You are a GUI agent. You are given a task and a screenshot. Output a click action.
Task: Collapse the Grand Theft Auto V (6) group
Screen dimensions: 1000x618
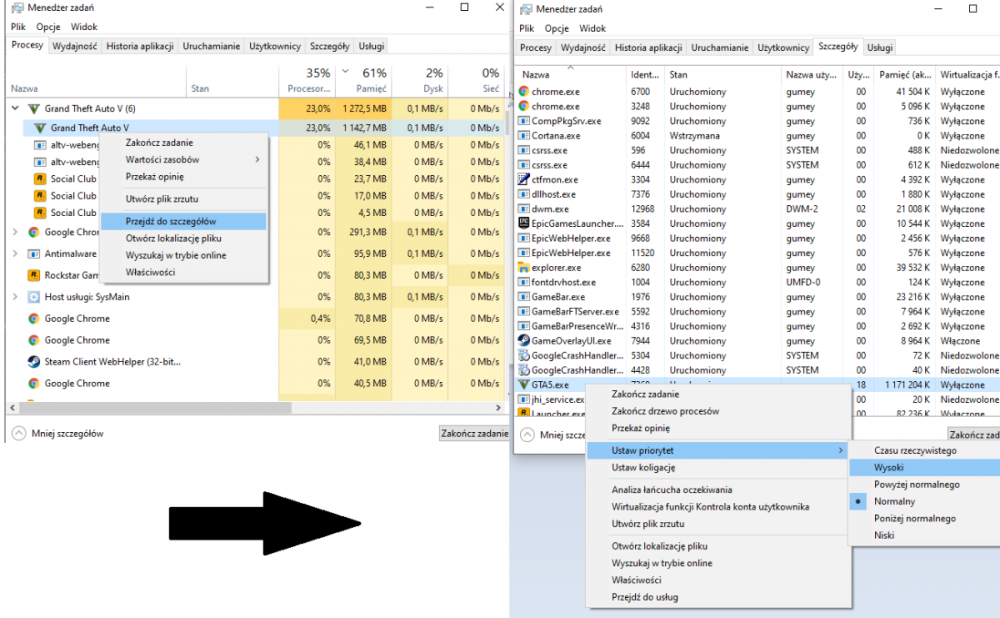pyautogui.click(x=15, y=108)
